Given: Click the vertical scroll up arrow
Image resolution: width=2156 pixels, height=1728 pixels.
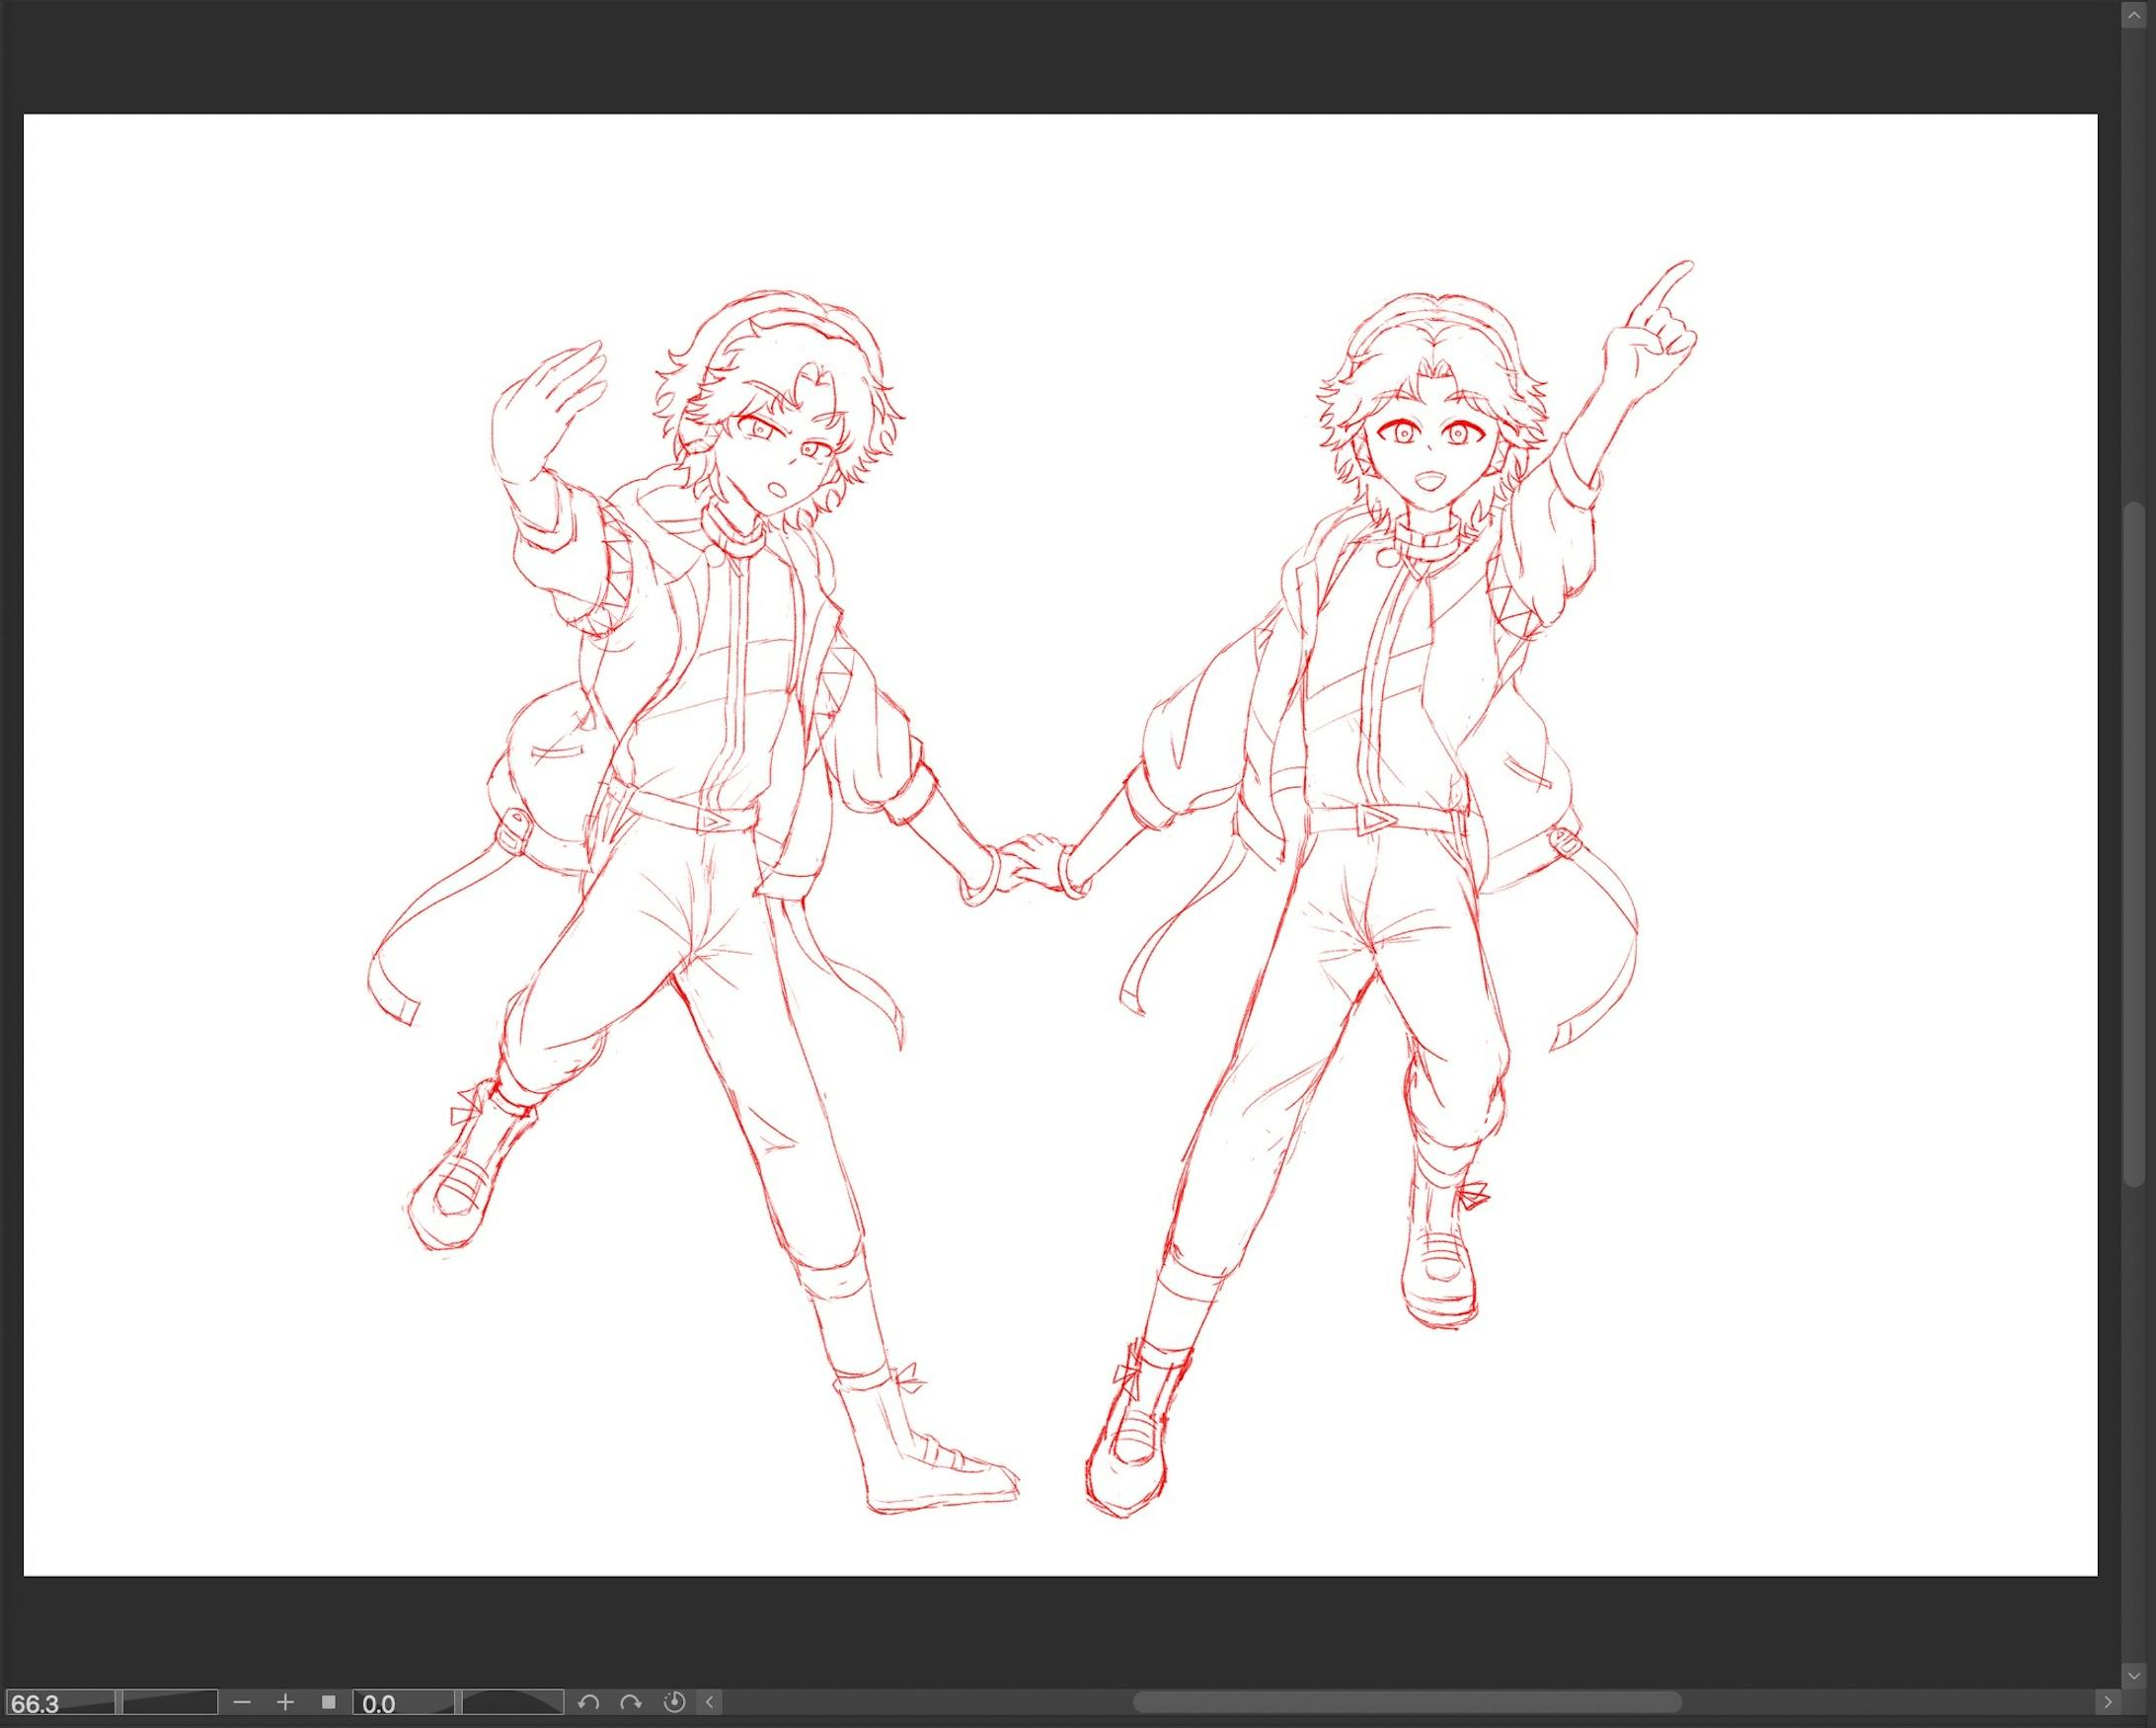Looking at the screenshot, I should point(2133,17).
